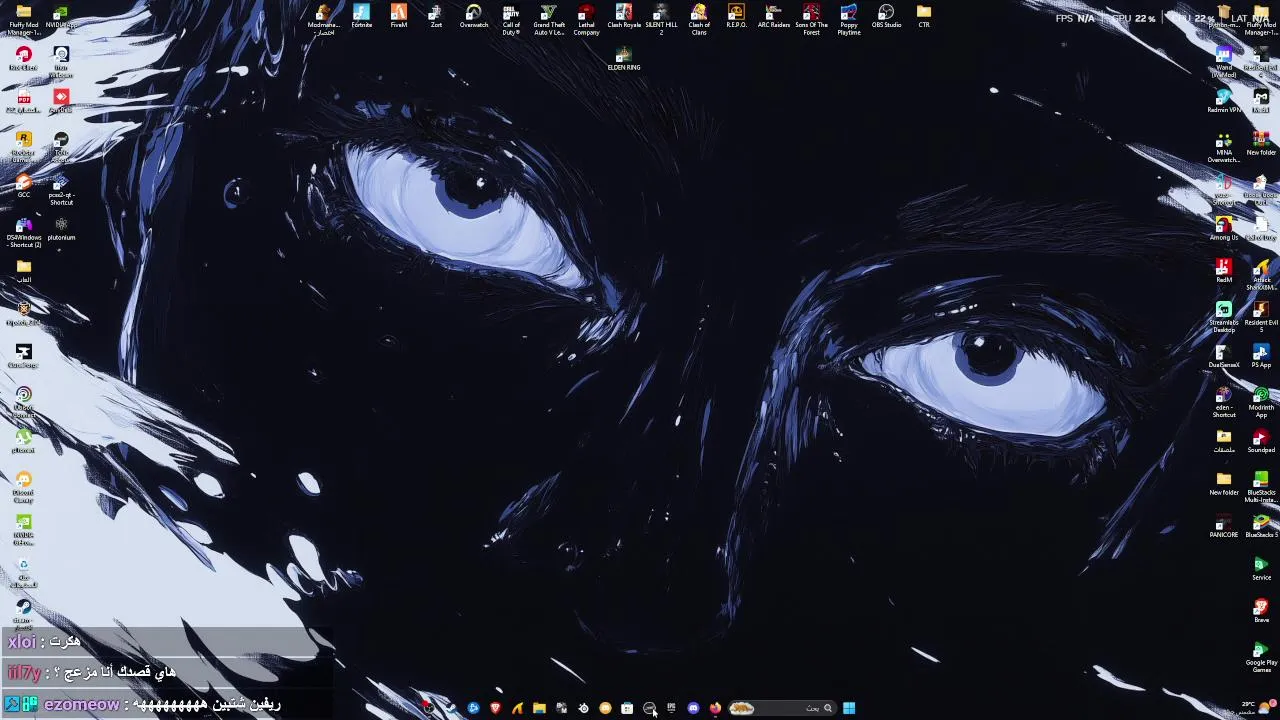Select the Service desktop icon

pyautogui.click(x=1261, y=569)
